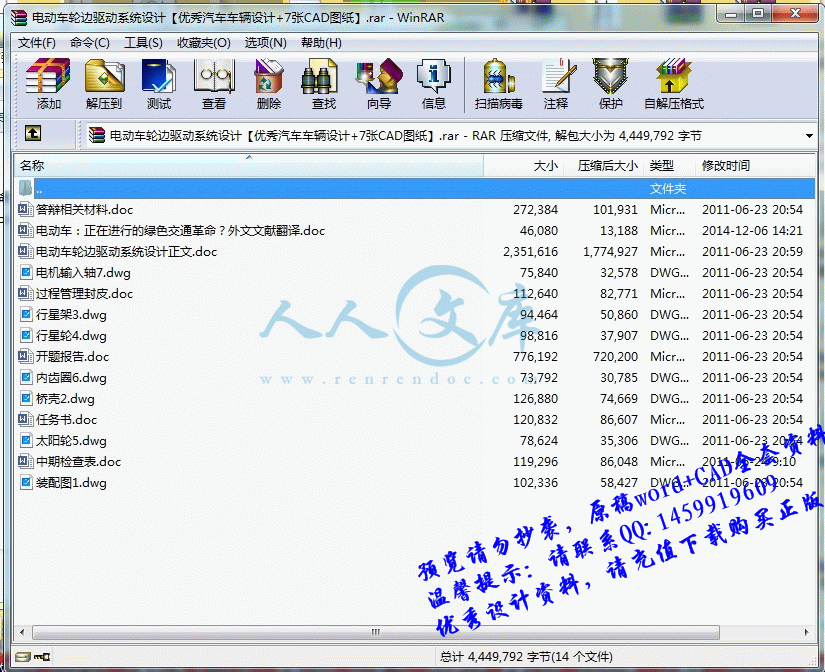This screenshot has height=672, width=825.
Task: Click the horizontal scrollbar right arrow
Action: (808, 632)
